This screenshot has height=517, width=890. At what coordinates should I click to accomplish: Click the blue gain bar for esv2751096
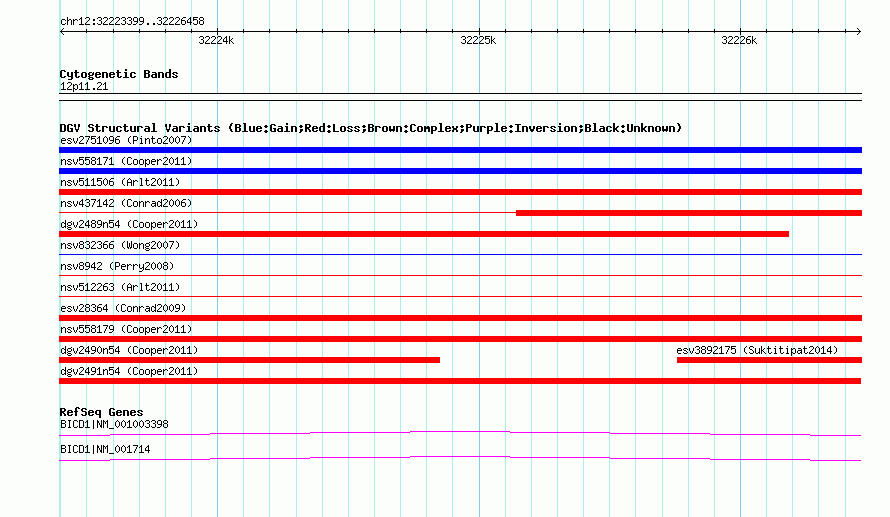click(x=460, y=150)
